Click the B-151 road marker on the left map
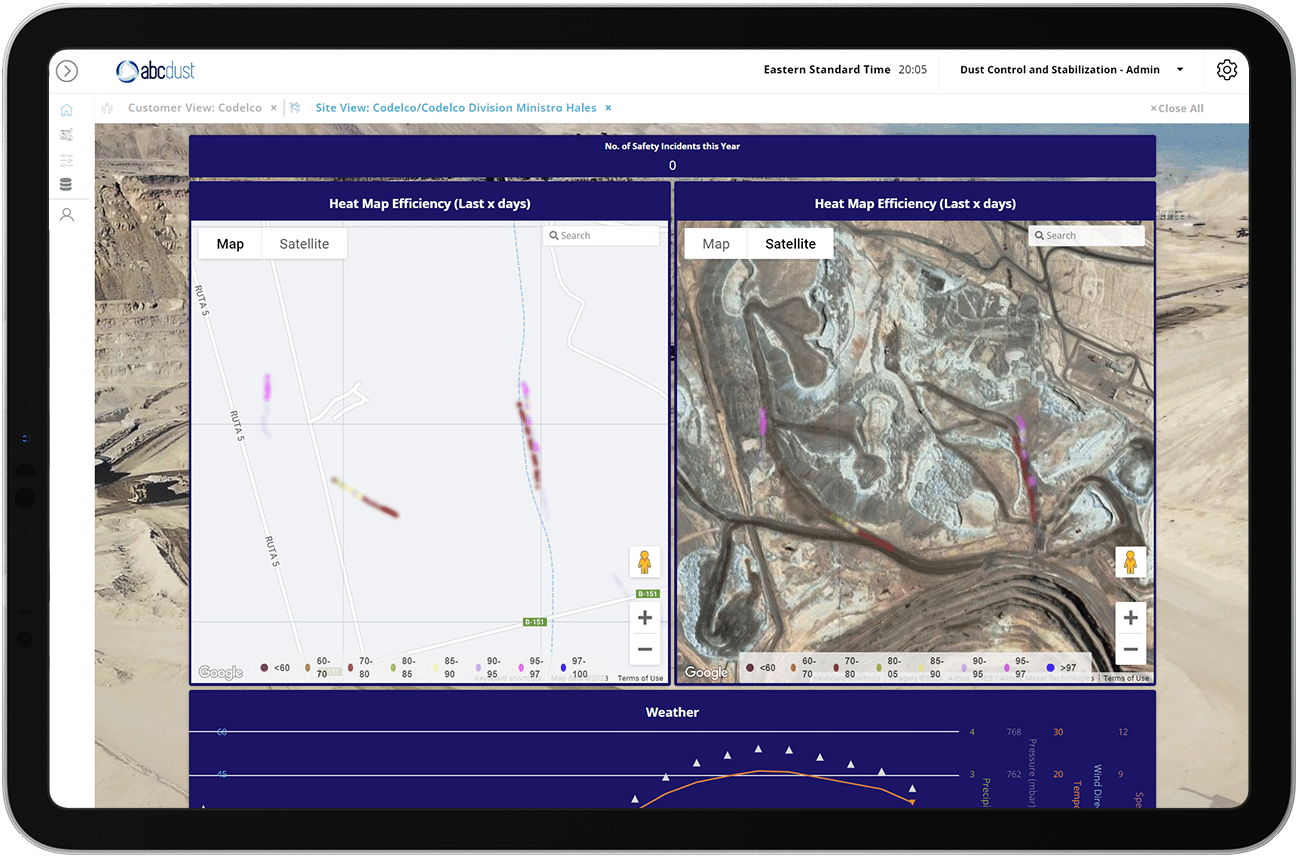The width and height of the screenshot is (1300, 857). click(x=535, y=622)
